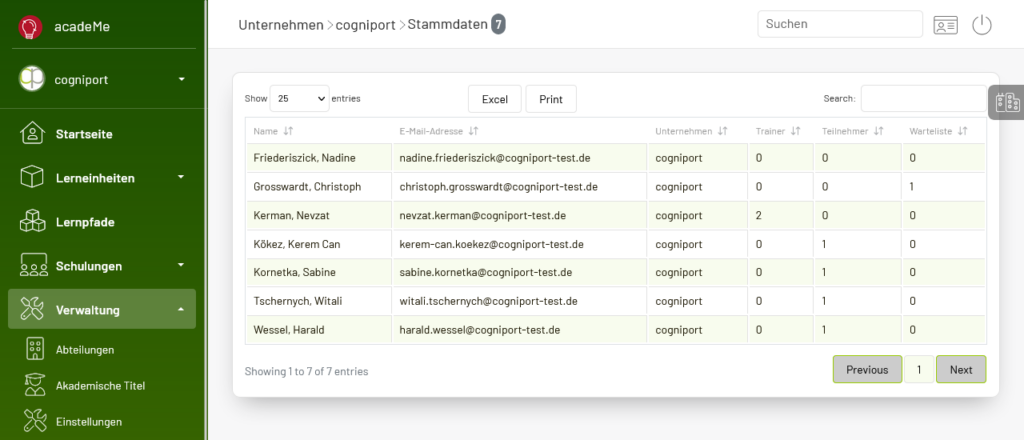Click the acadeMe lightbulb logo icon
Screen dimensions: 1024x440
click(x=30, y=27)
